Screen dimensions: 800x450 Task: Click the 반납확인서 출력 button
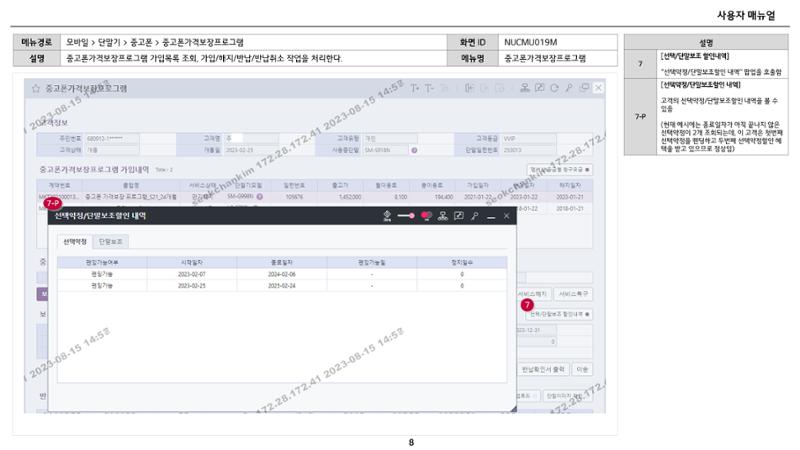pos(543,369)
